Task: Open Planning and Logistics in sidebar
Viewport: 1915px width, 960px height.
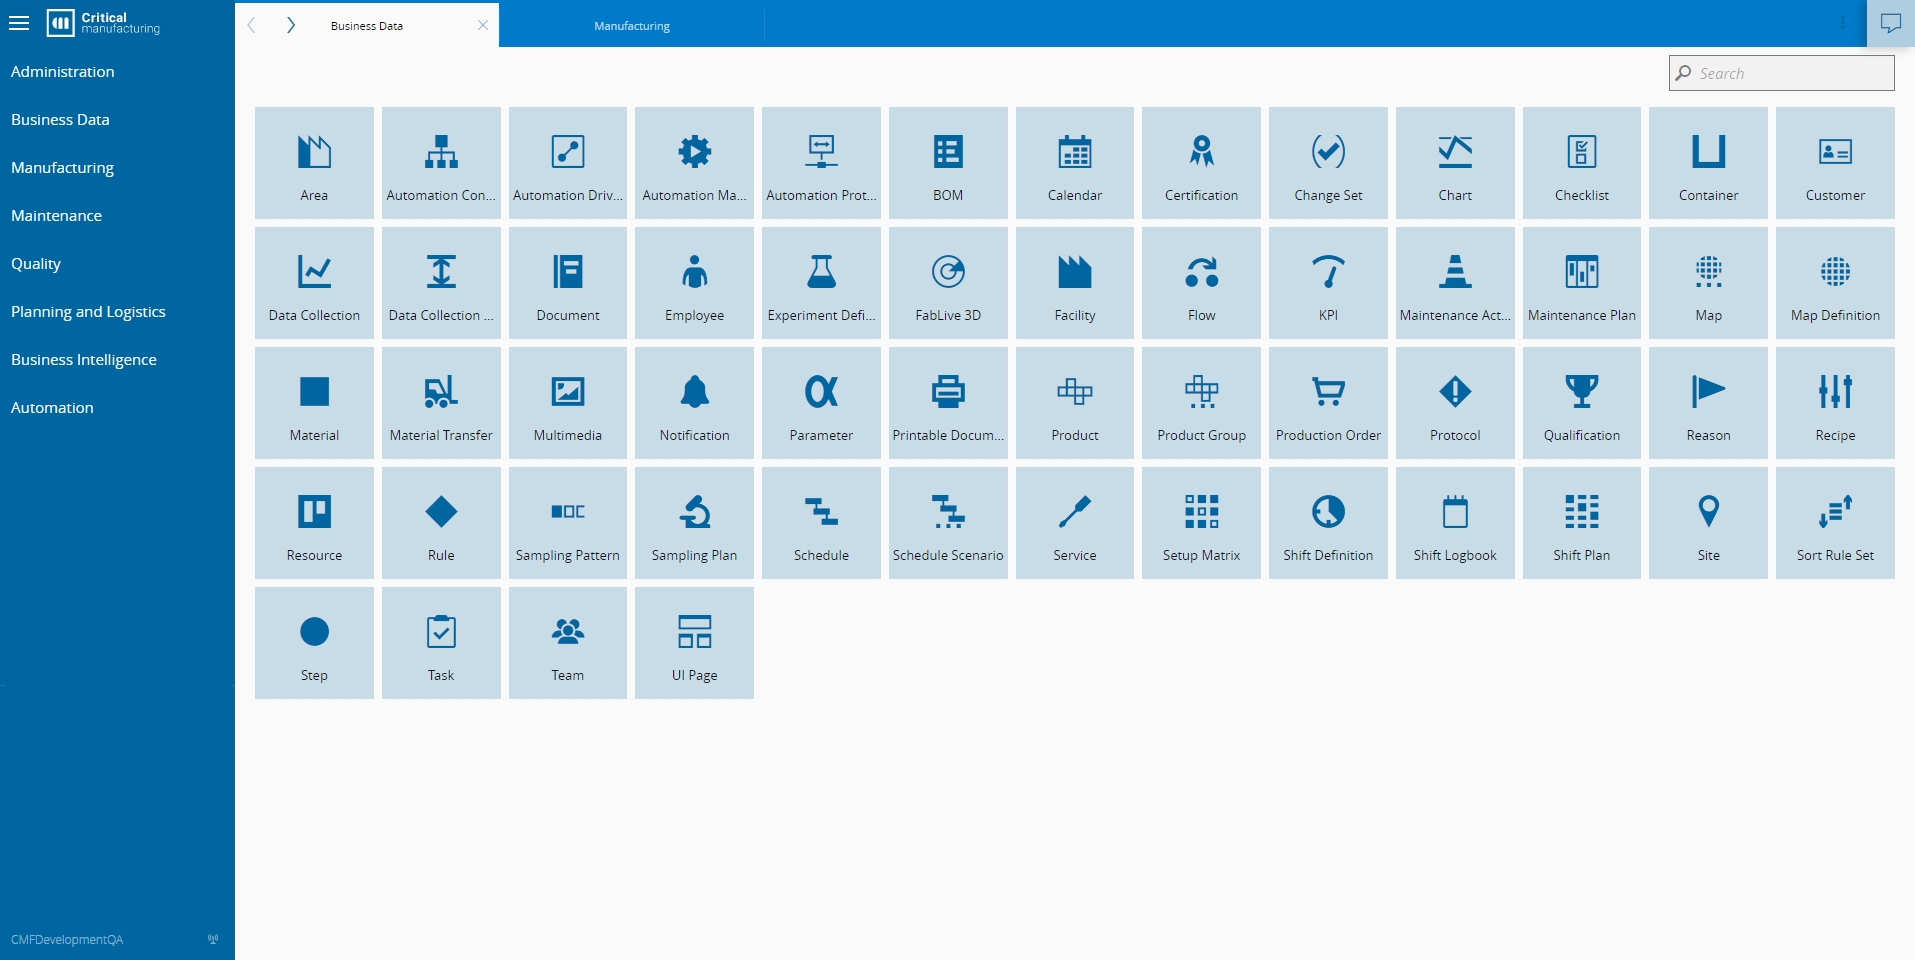Action: [x=88, y=312]
